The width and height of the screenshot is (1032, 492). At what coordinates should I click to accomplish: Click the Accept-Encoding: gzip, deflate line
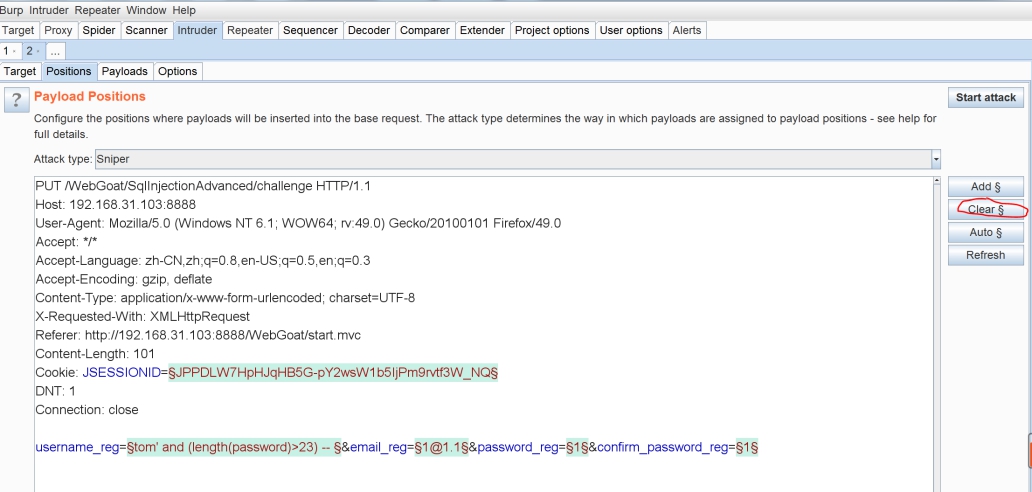click(x=124, y=279)
